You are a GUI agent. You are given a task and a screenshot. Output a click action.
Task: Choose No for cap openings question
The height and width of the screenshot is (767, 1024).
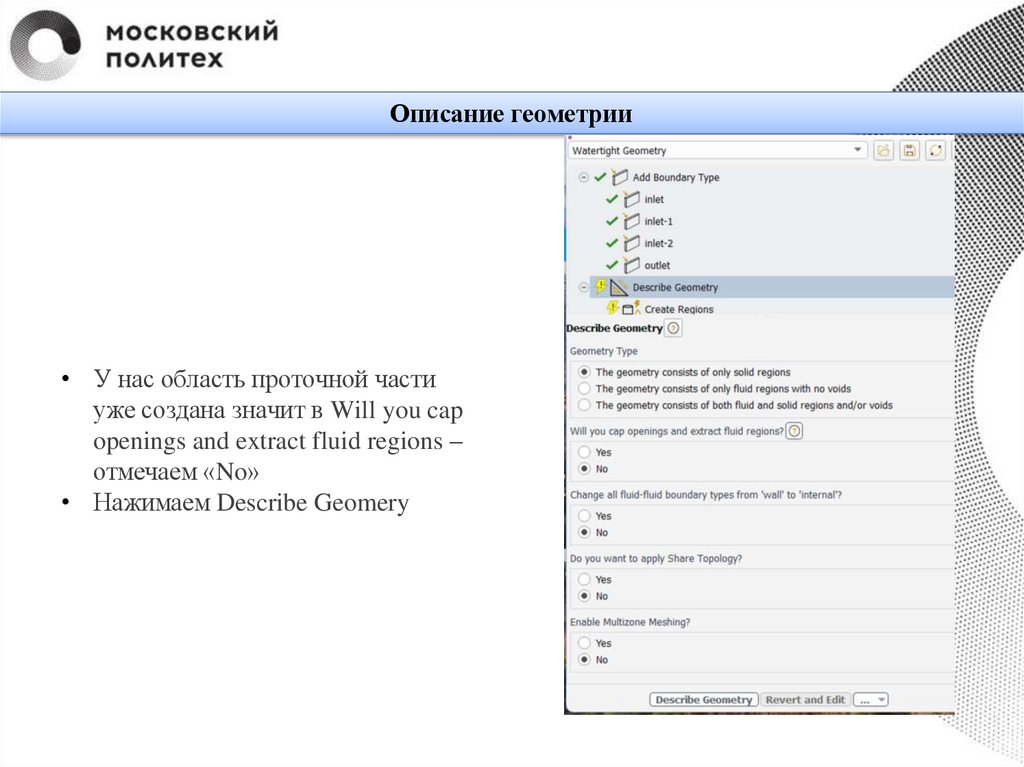pos(584,468)
